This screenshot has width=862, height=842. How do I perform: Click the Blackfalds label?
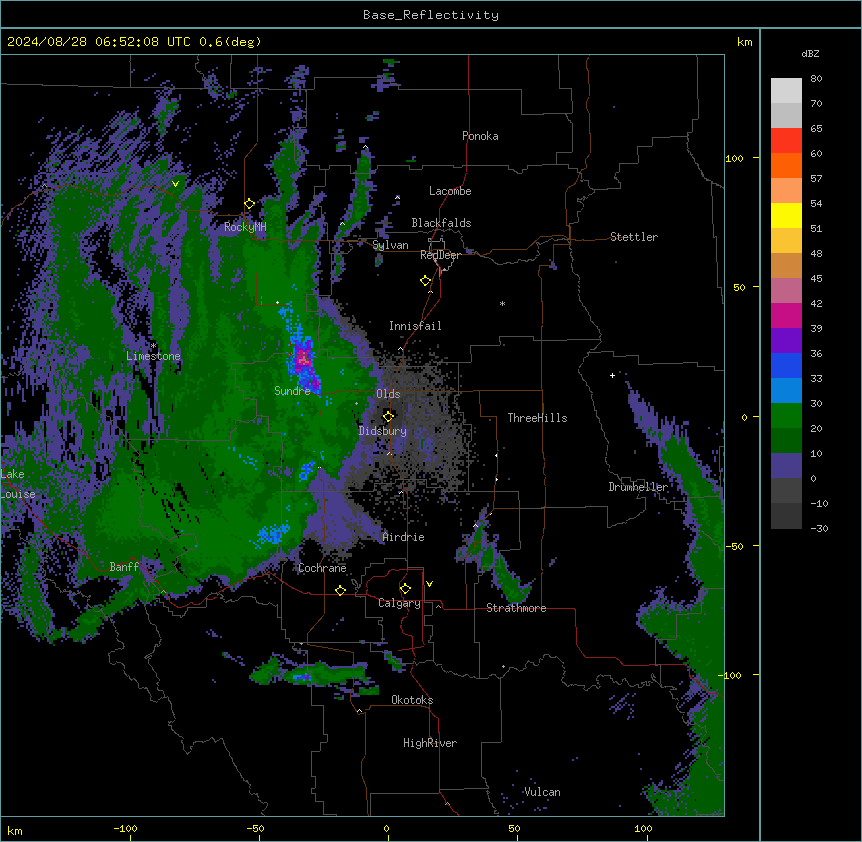click(x=441, y=223)
